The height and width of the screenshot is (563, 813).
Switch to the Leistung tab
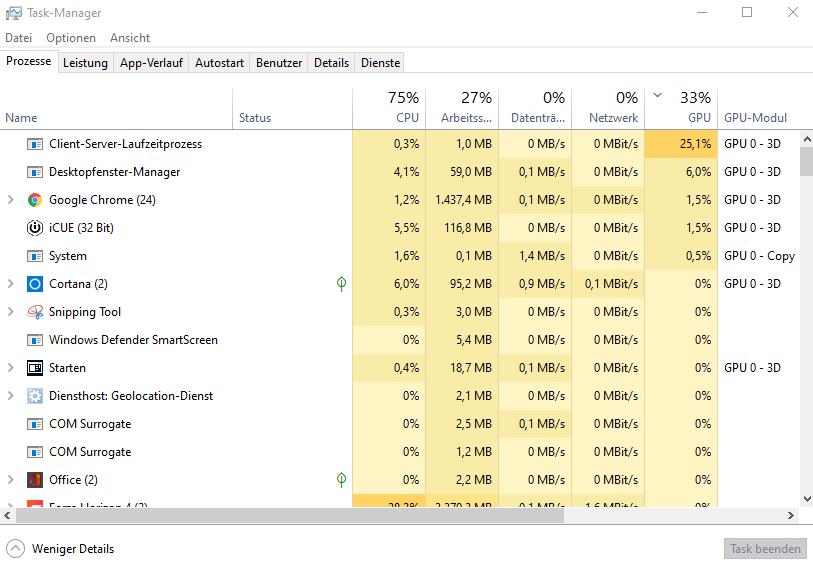pyautogui.click(x=86, y=63)
